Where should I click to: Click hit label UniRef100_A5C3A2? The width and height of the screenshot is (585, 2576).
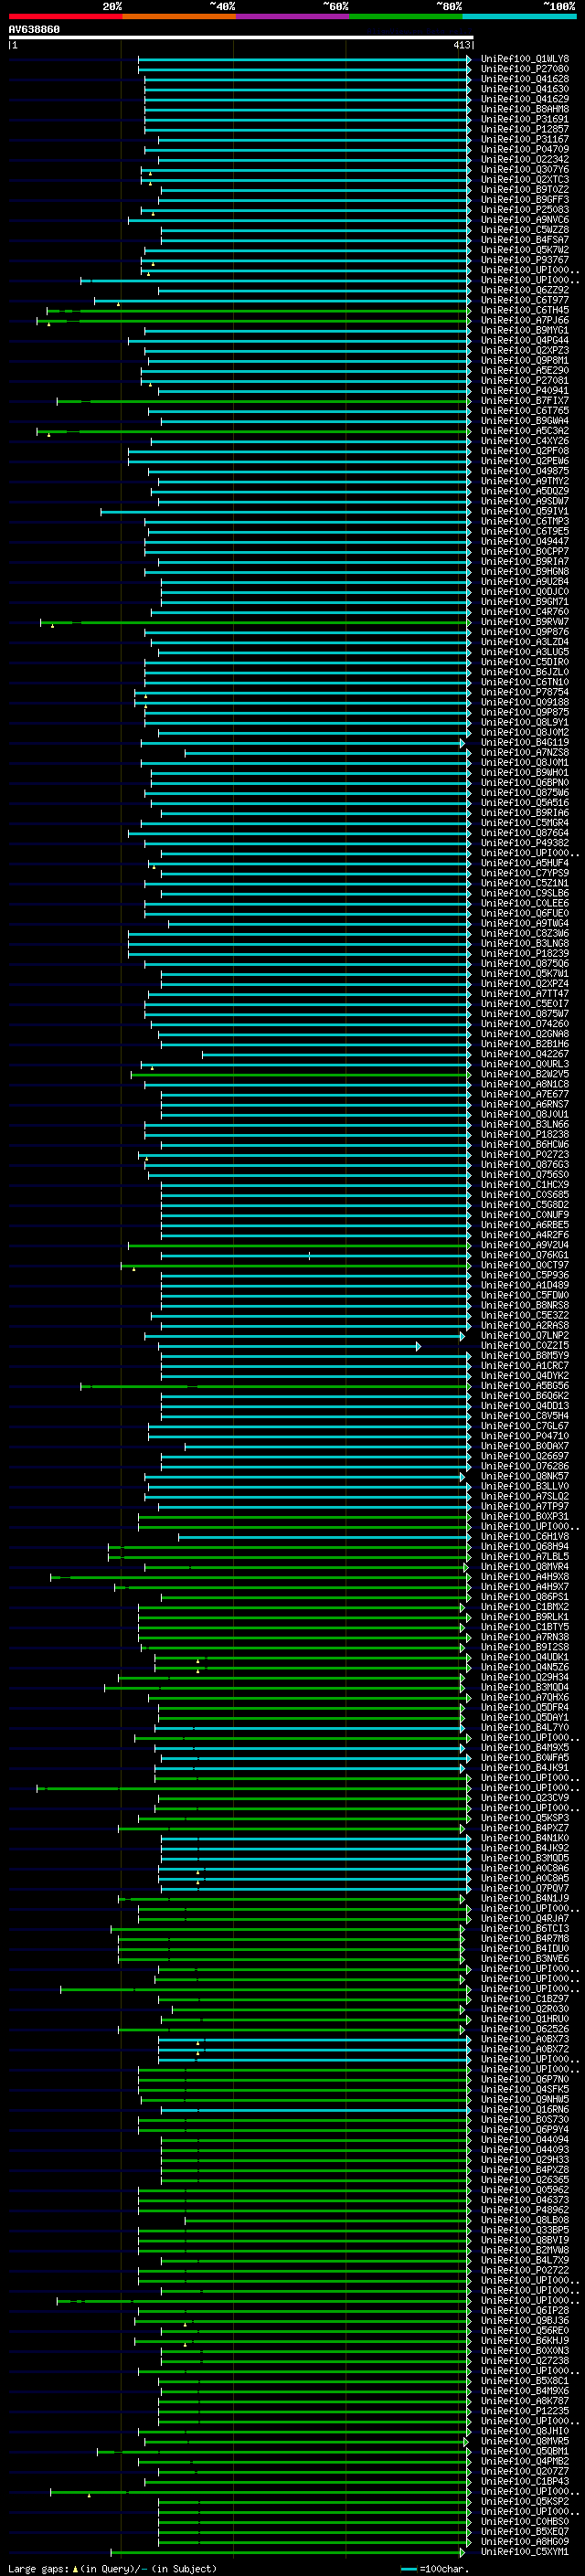[525, 431]
